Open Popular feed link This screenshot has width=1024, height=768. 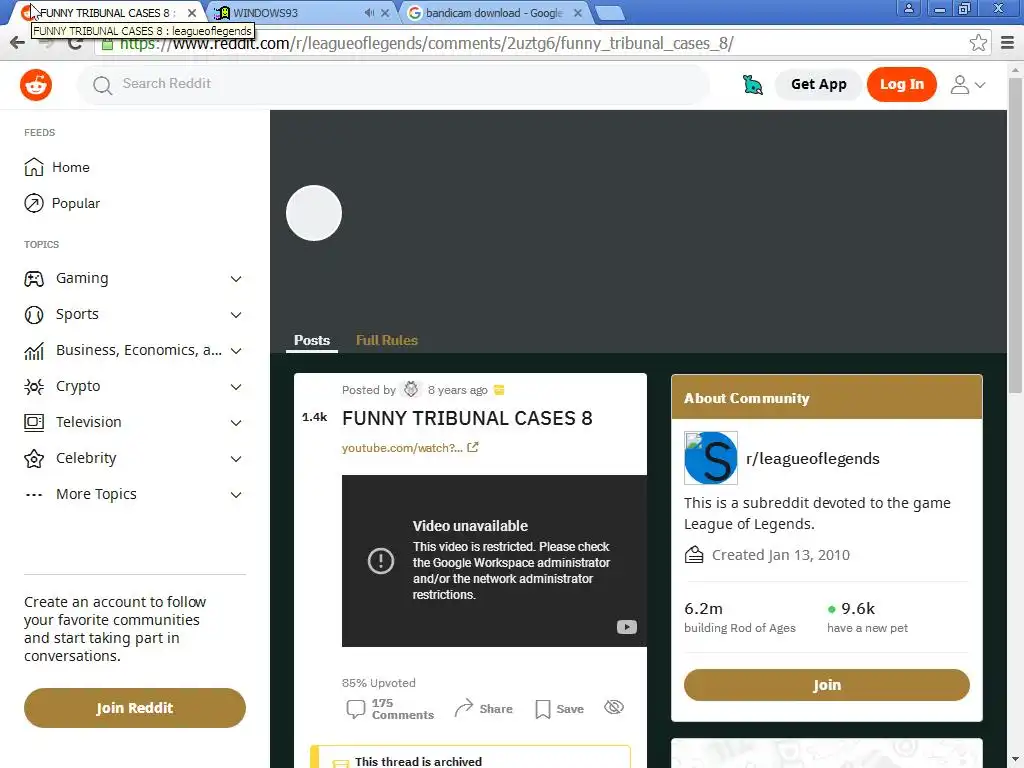click(76, 203)
